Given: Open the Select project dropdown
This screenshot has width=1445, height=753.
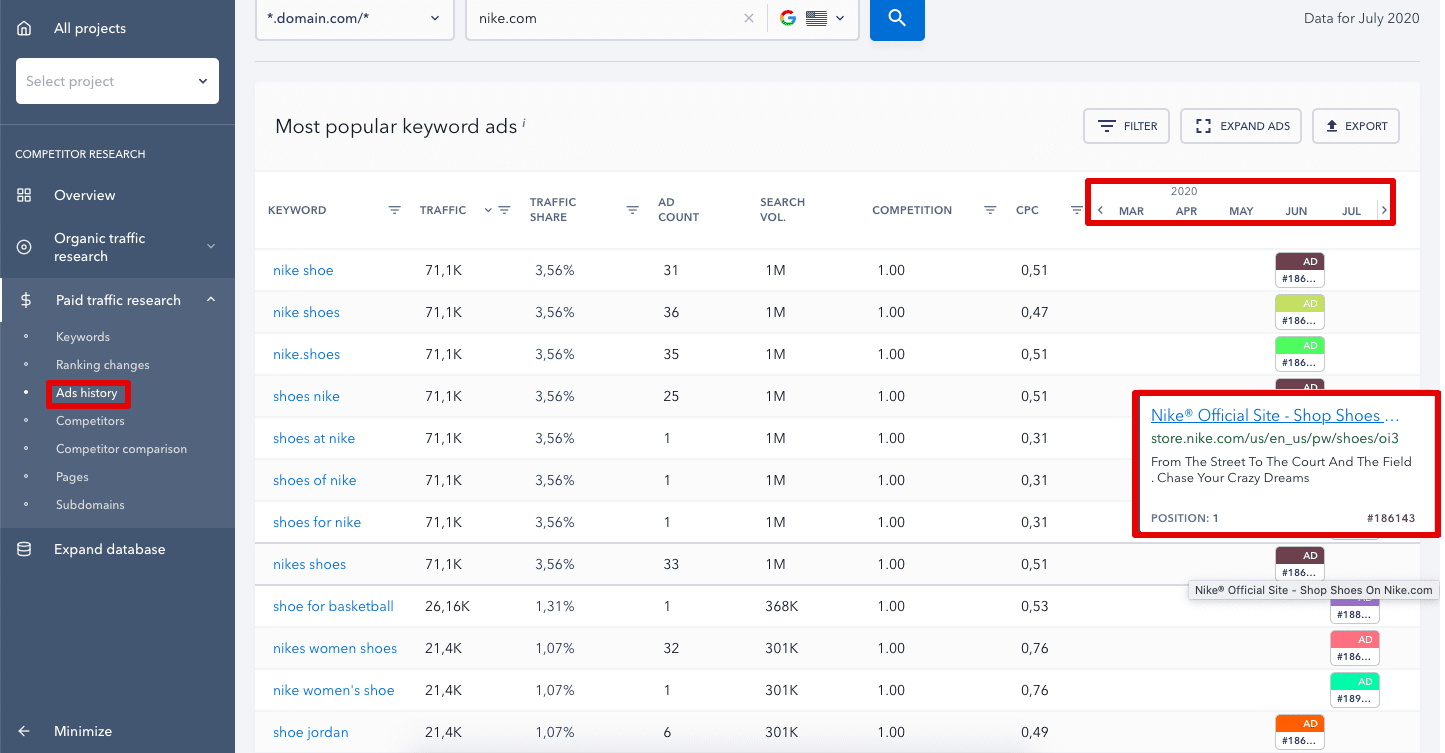Looking at the screenshot, I should [x=117, y=81].
